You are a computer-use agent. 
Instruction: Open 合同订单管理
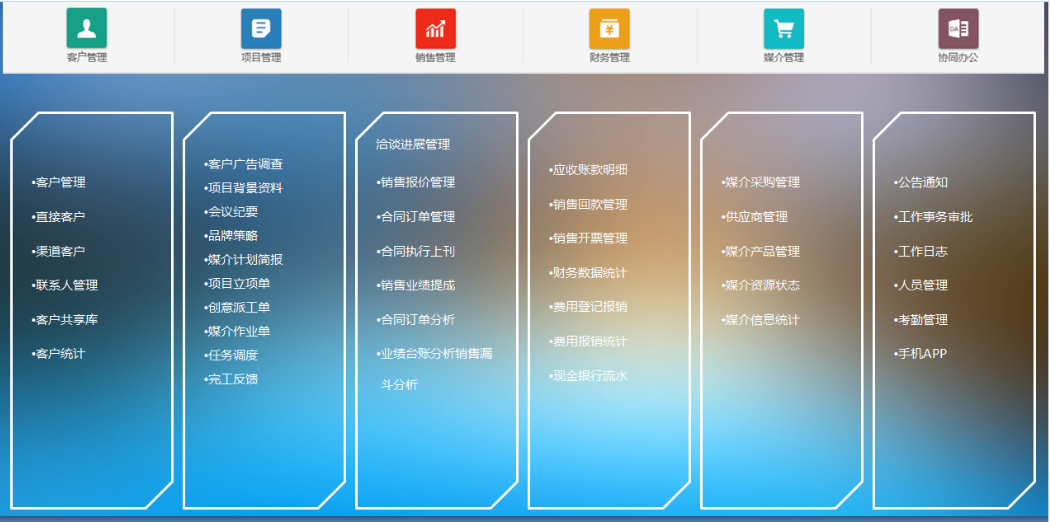415,217
